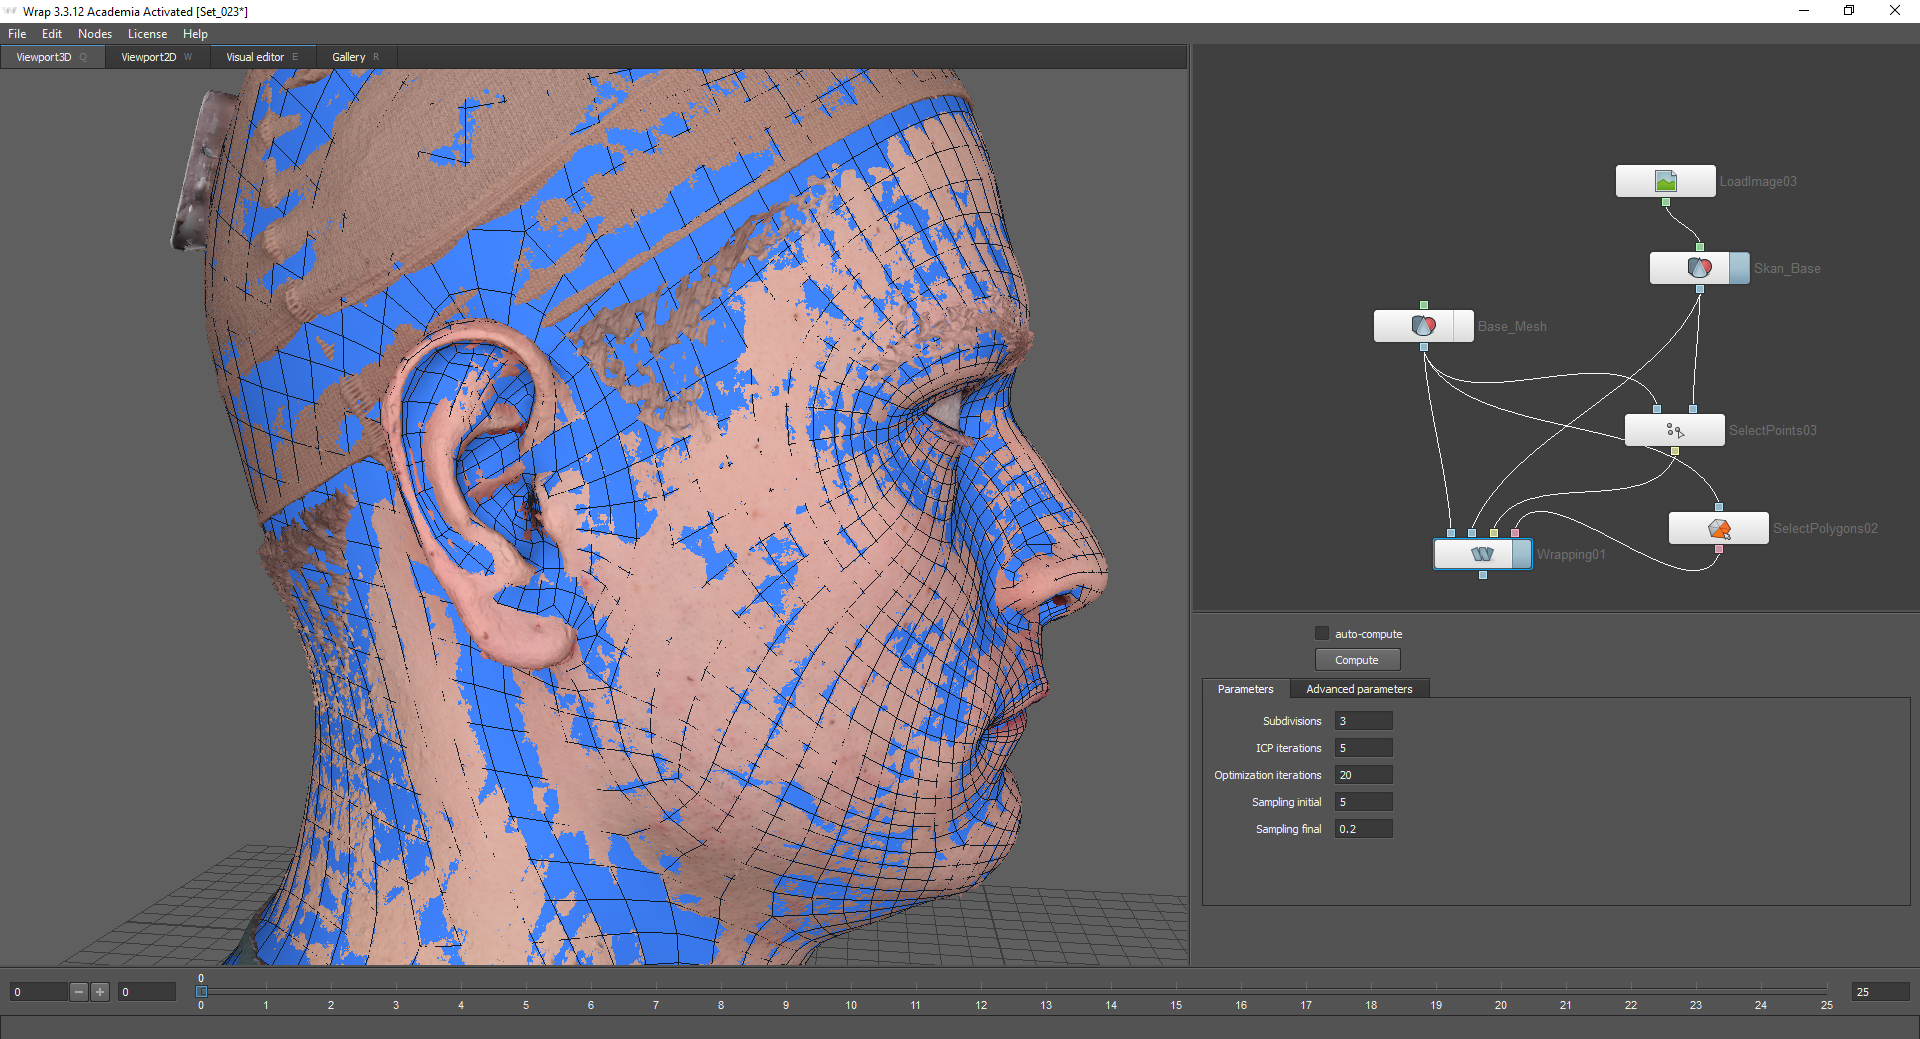Open the Gallery tab
Image resolution: width=1920 pixels, height=1039 pixels.
click(349, 57)
